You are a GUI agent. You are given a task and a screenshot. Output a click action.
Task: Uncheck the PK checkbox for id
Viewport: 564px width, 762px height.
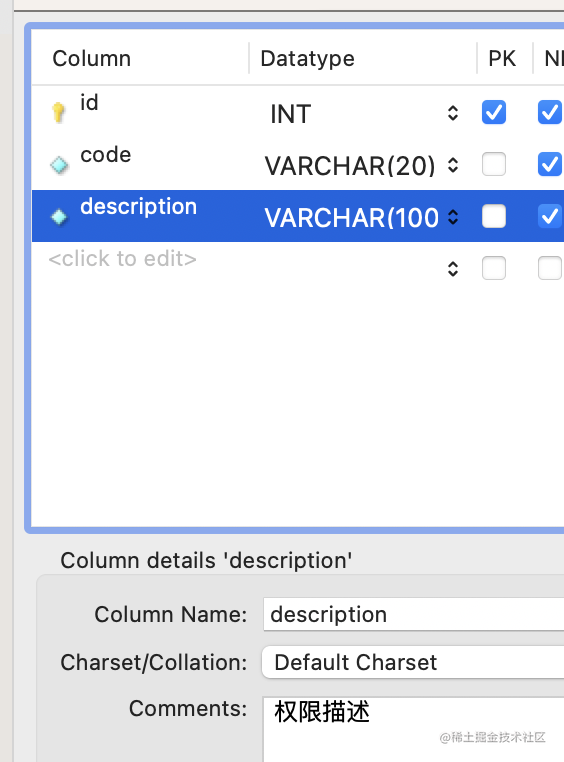pos(494,112)
